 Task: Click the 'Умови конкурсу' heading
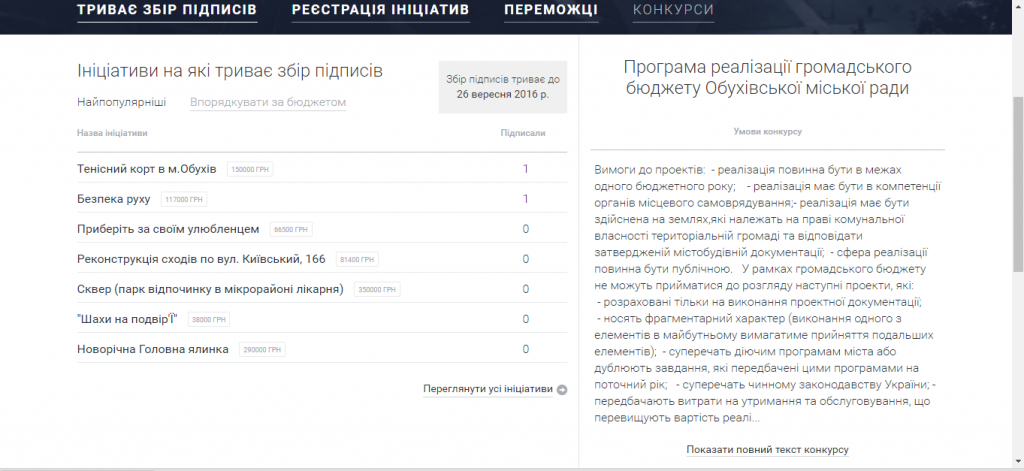click(767, 131)
